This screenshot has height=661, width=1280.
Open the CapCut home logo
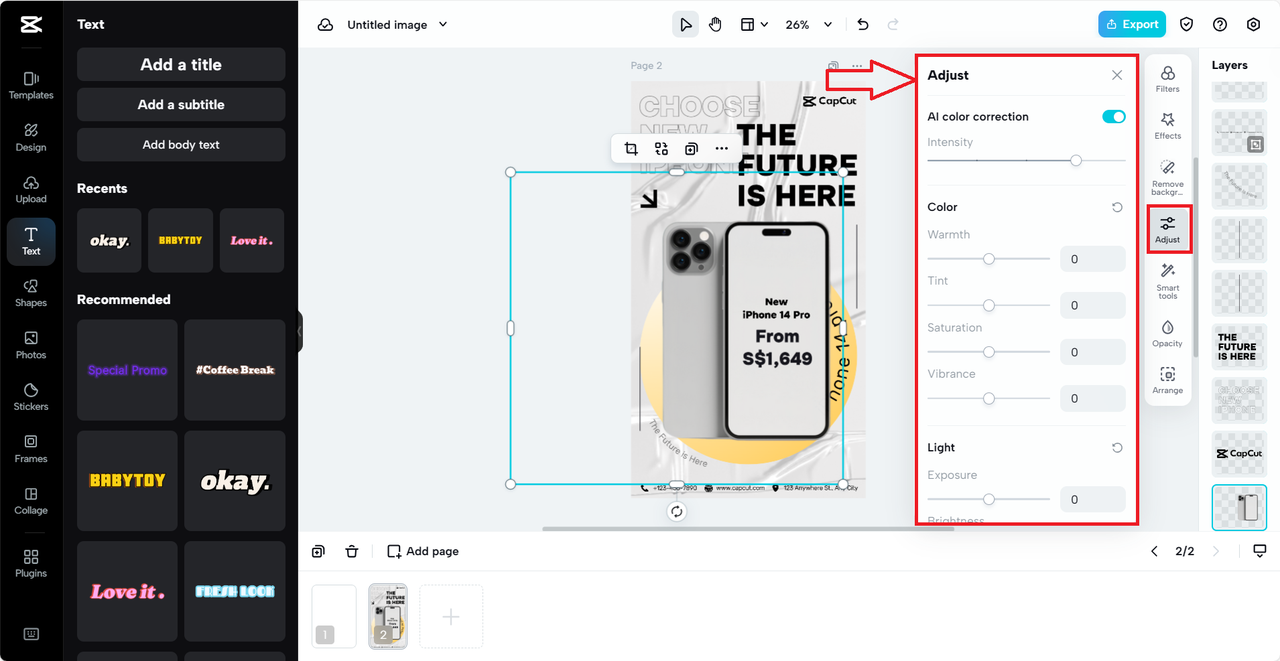30,25
